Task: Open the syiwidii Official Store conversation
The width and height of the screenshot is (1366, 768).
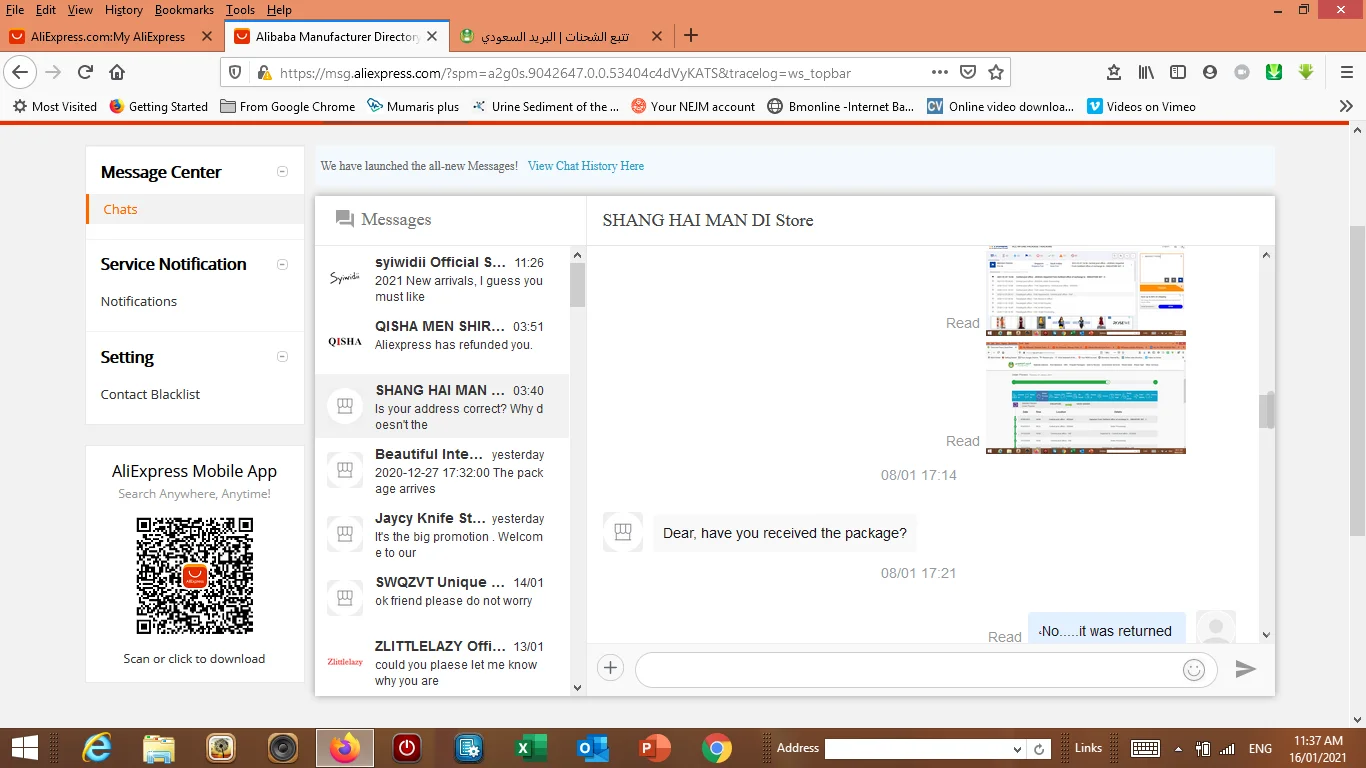Action: tap(442, 278)
